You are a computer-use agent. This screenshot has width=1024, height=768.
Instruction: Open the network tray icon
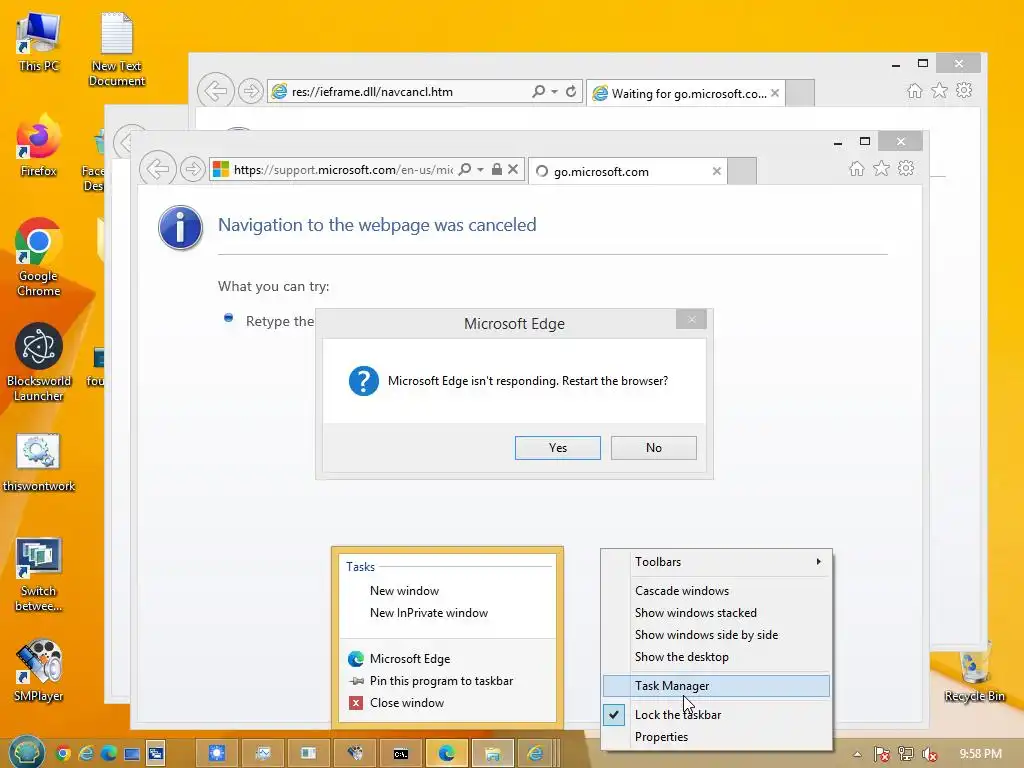point(906,754)
